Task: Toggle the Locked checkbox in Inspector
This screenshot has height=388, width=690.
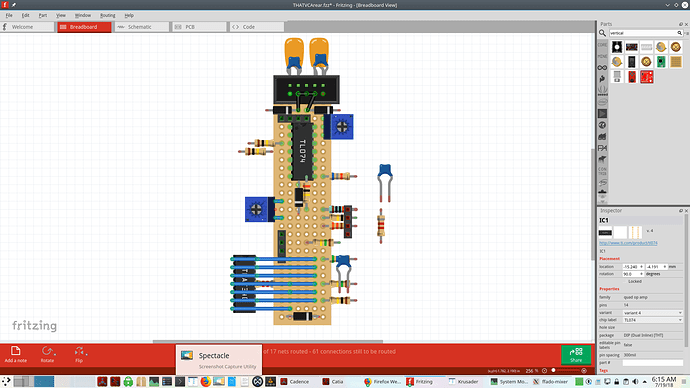Action: (625, 281)
